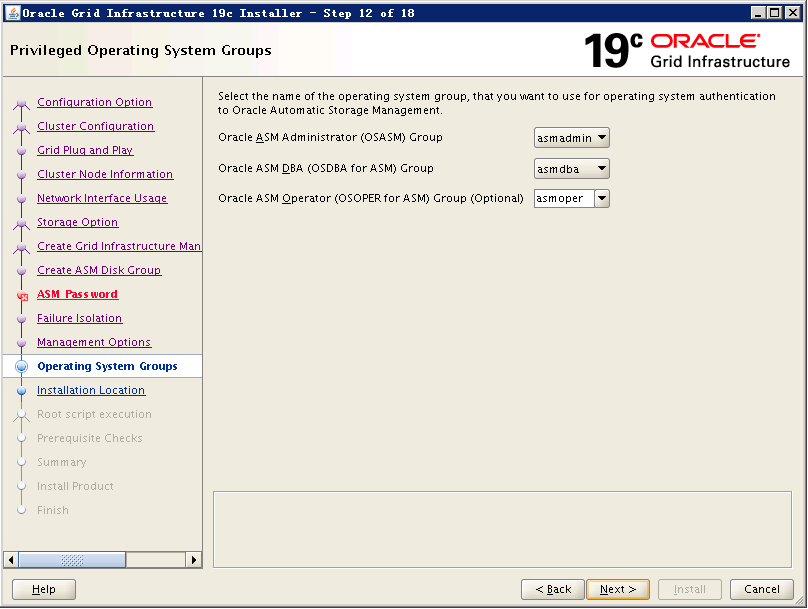Click the Oracle ASM DBA (OSDBA for ASM) label
The height and width of the screenshot is (609, 808).
[x=326, y=168]
